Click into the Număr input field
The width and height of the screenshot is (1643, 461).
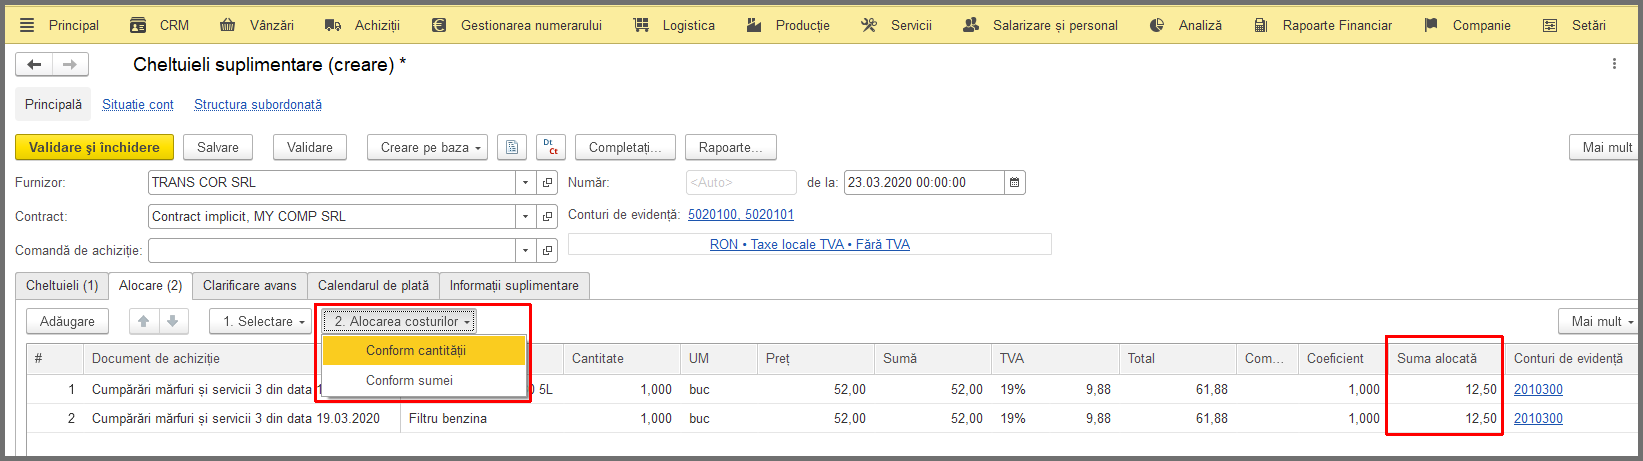(x=741, y=183)
